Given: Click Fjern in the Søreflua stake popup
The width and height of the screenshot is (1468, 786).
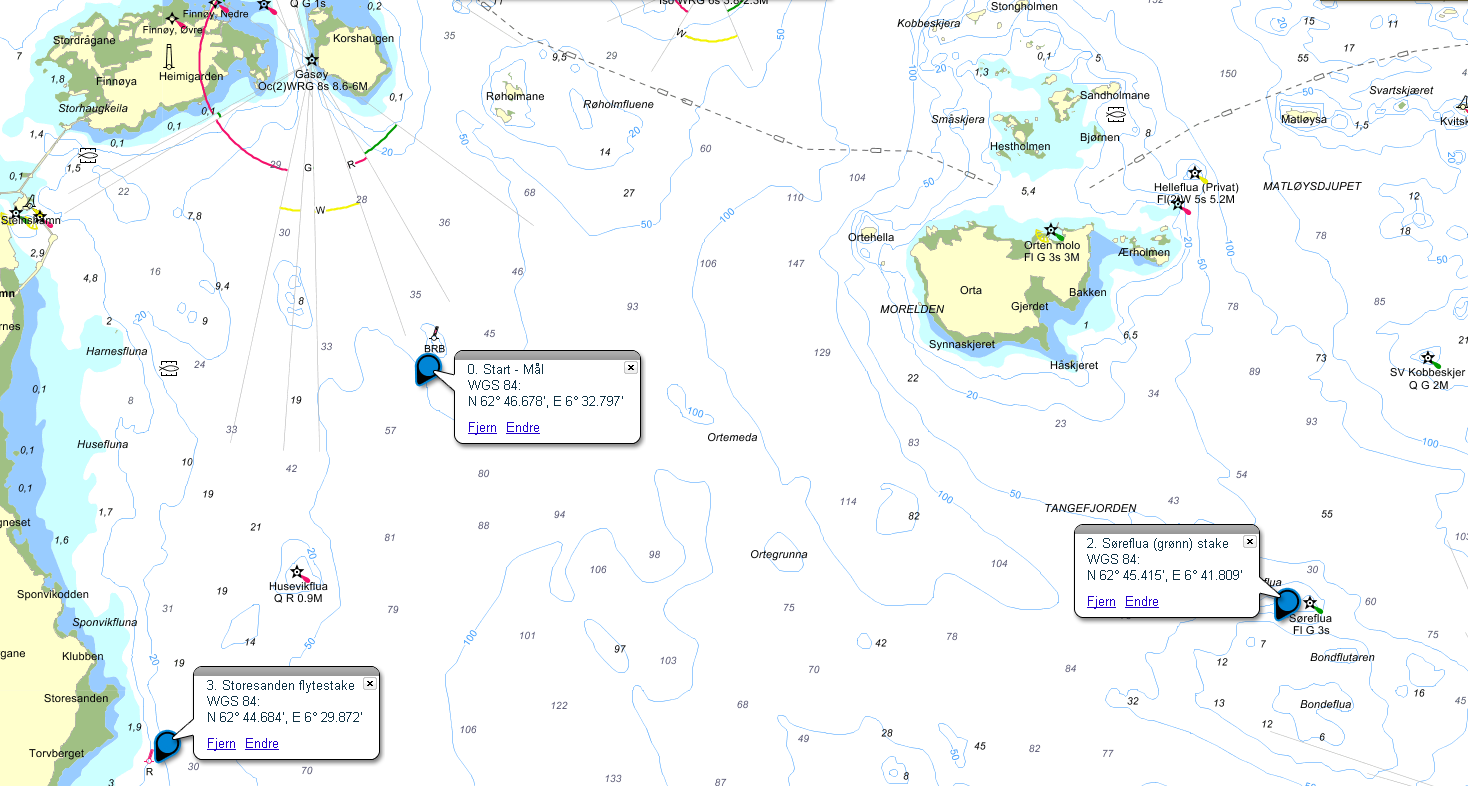Looking at the screenshot, I should tap(1101, 601).
